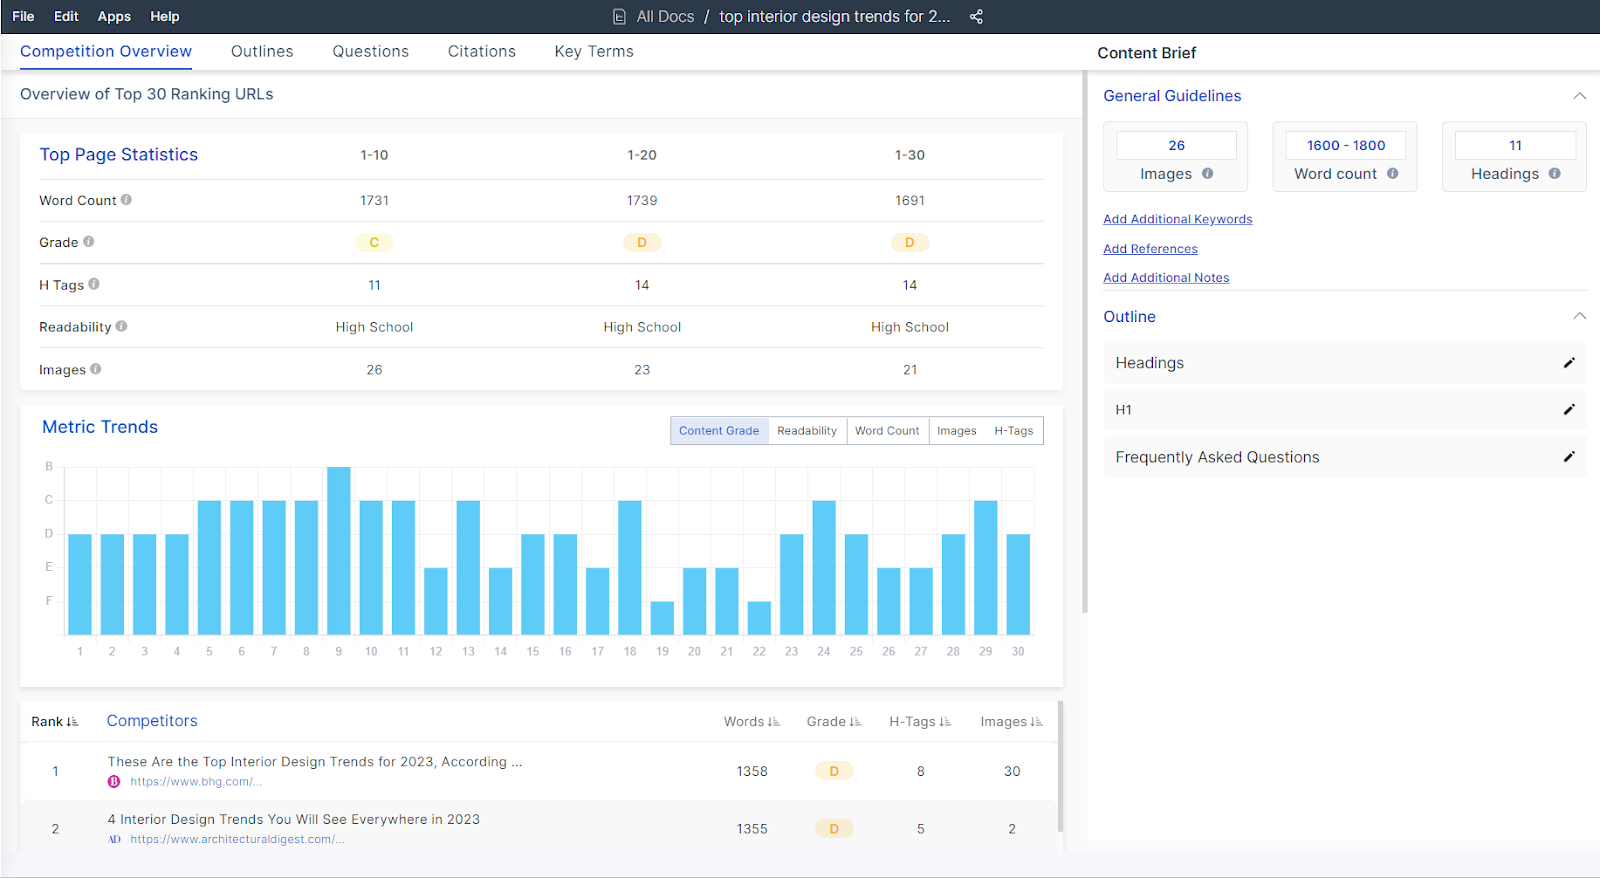Collapse the Outline section chevron

click(1579, 316)
